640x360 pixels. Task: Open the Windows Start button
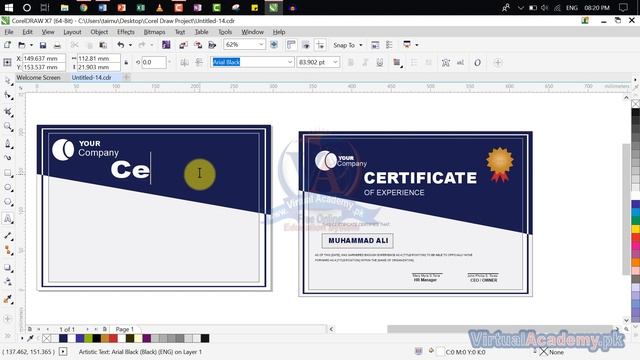coord(8,7)
